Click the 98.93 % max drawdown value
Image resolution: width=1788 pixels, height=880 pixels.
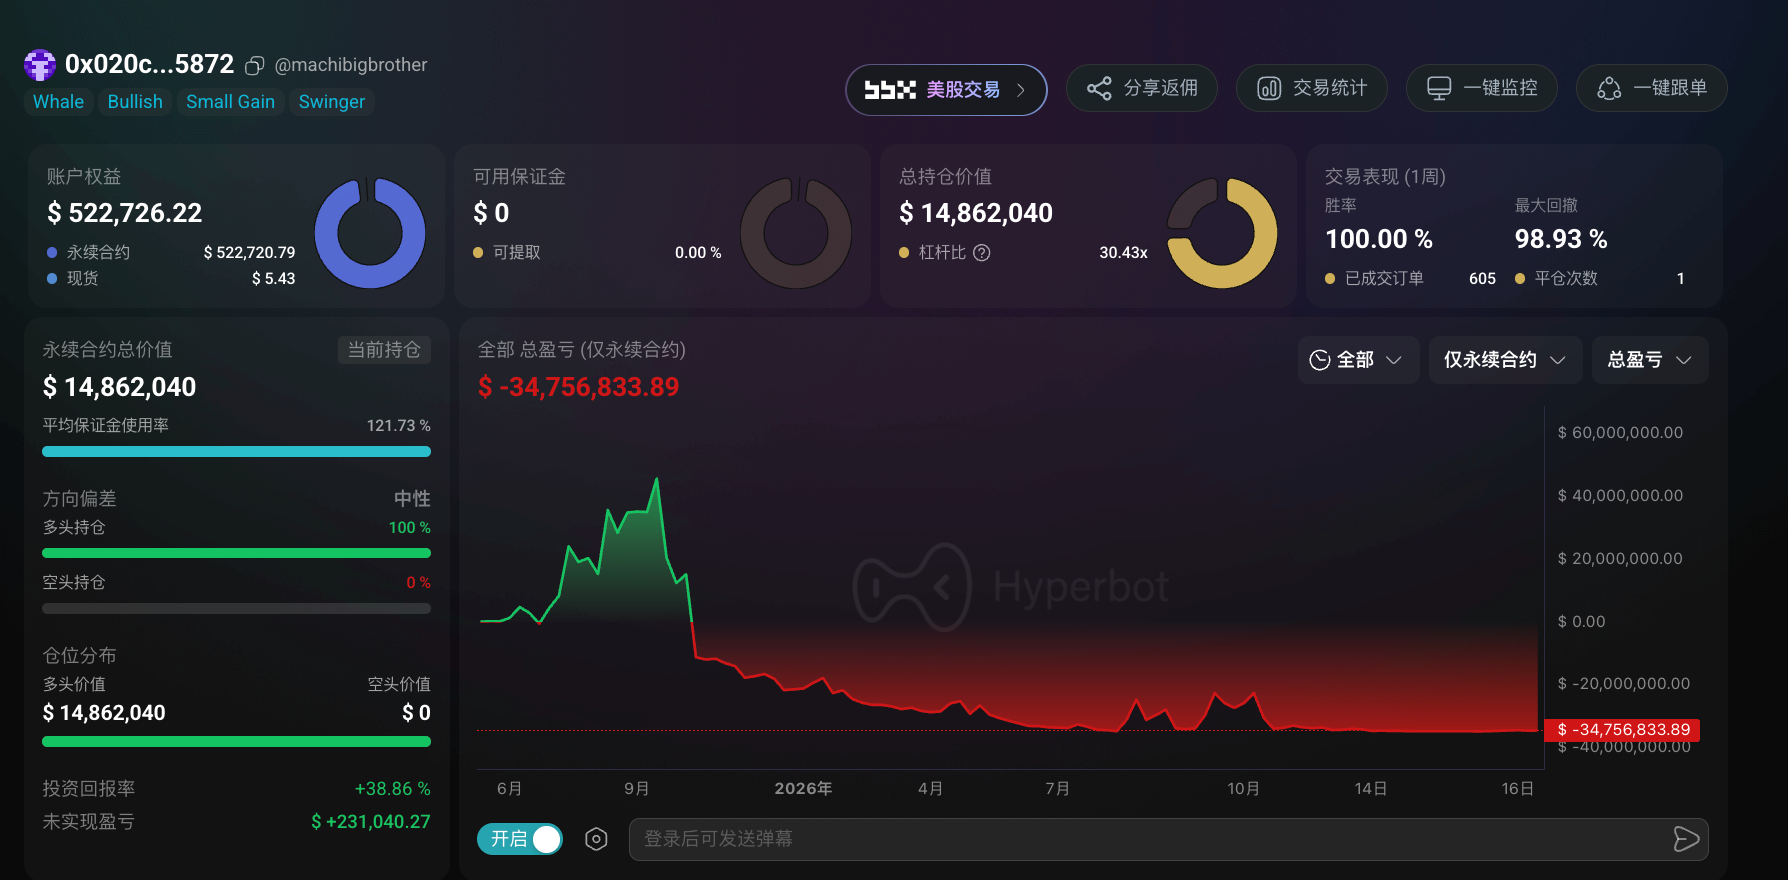1561,239
